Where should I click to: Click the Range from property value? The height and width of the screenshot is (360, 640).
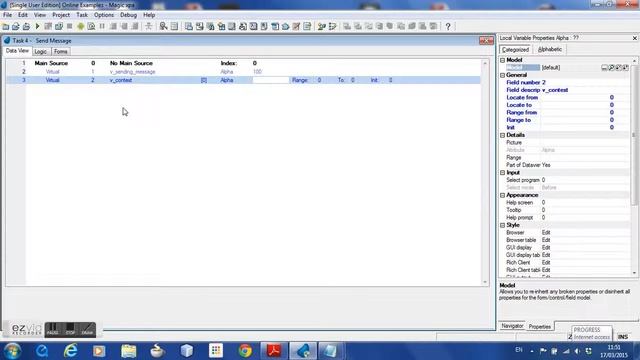[611, 112]
